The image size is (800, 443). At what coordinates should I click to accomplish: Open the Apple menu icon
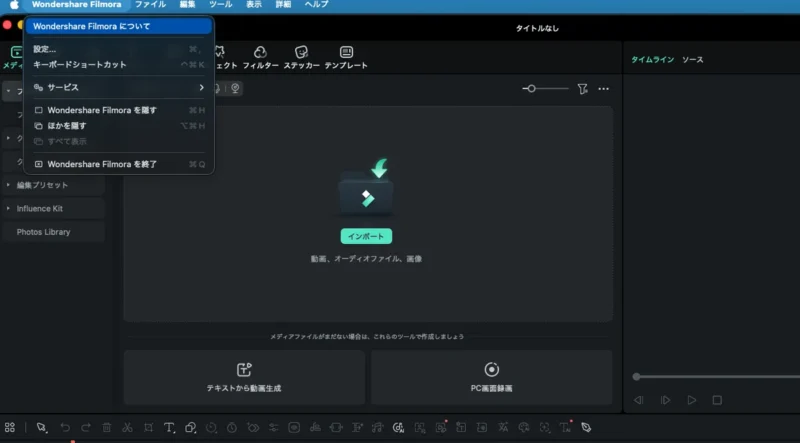click(14, 5)
